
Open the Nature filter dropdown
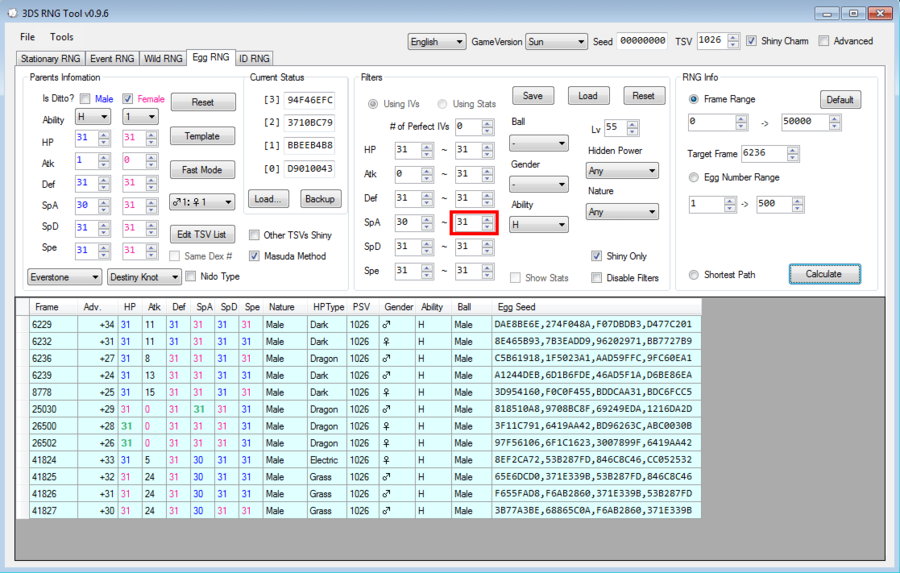(x=622, y=212)
